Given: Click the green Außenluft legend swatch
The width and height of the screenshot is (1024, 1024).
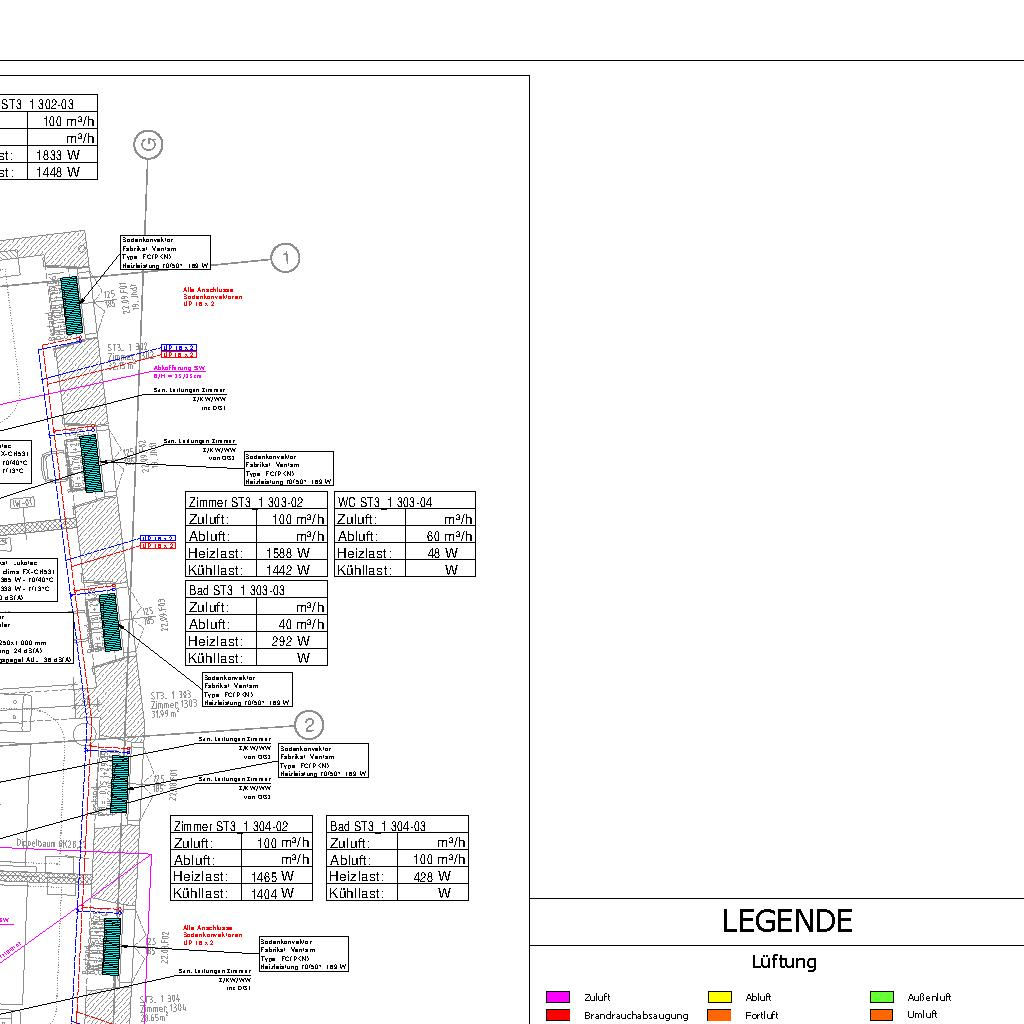Looking at the screenshot, I should coord(881,997).
